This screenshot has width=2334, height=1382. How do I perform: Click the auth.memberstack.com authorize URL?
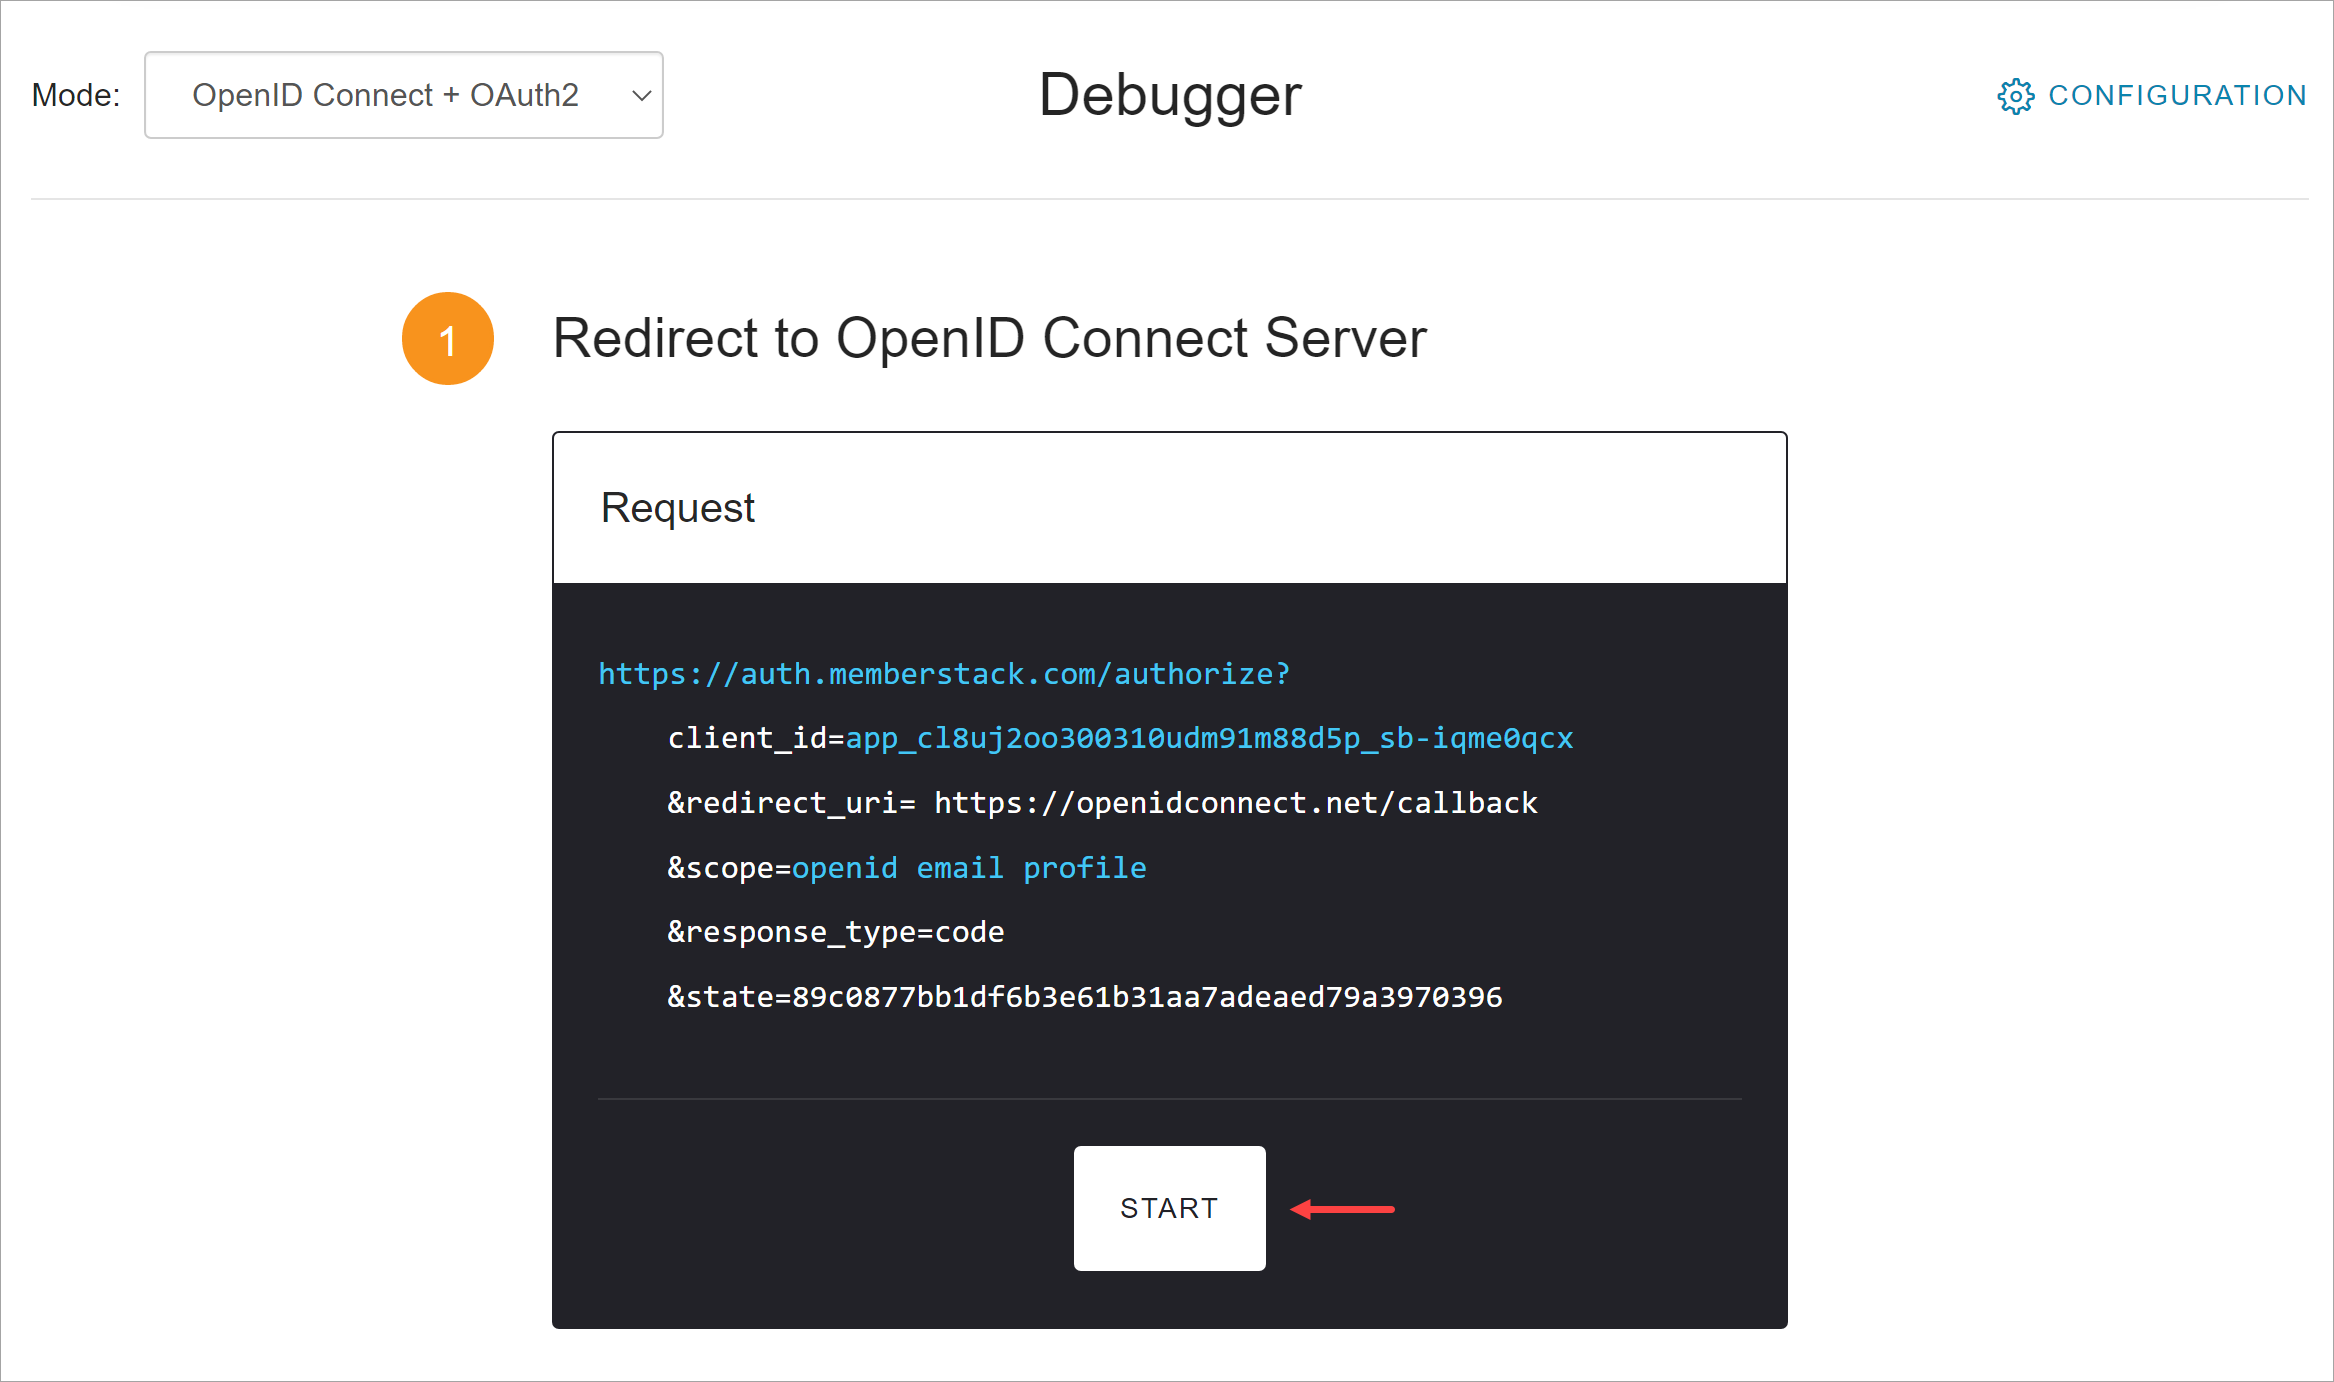[x=944, y=674]
